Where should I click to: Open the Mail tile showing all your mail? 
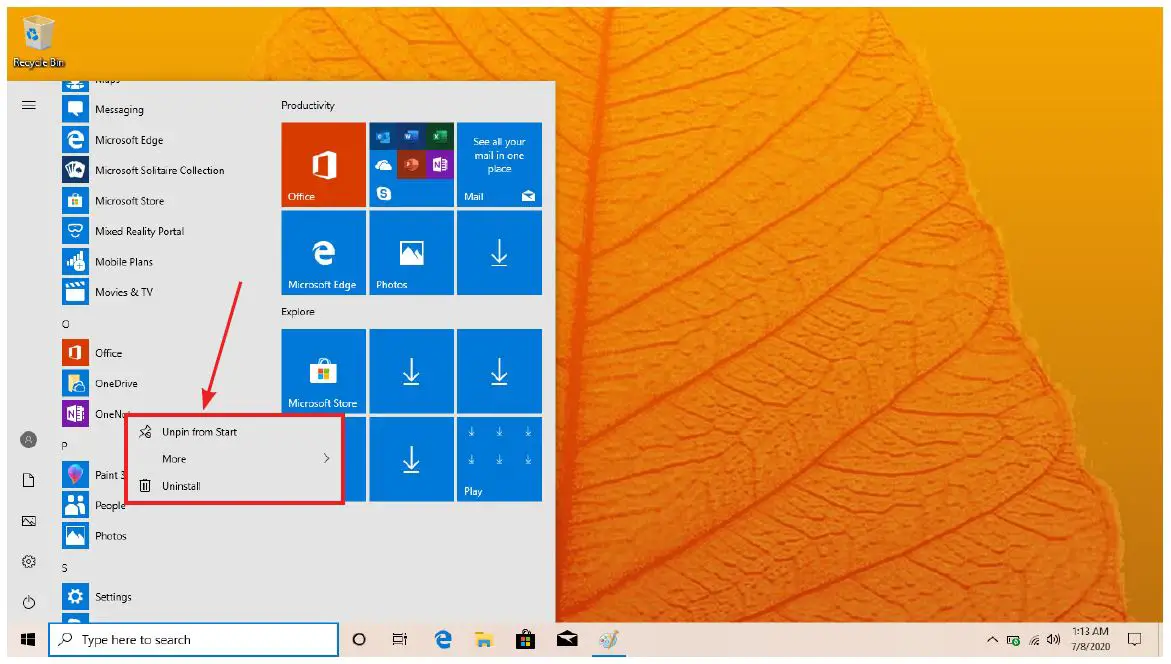point(499,165)
